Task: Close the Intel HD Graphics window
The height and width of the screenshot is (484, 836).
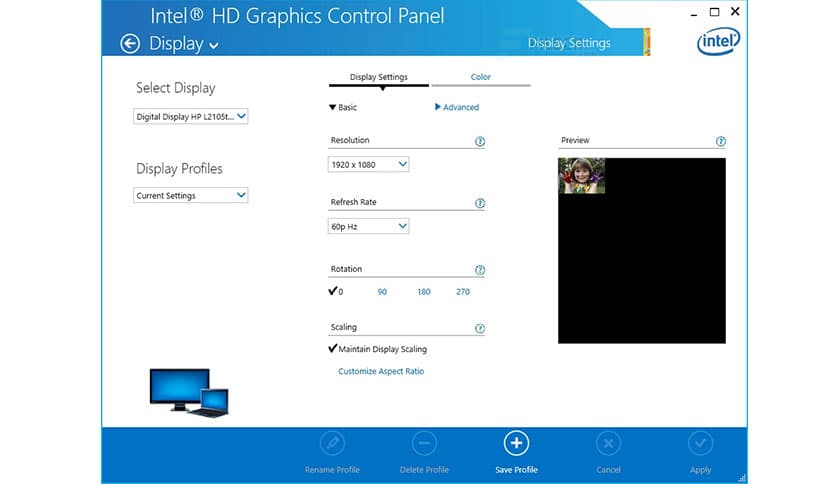Action: pyautogui.click(x=735, y=11)
